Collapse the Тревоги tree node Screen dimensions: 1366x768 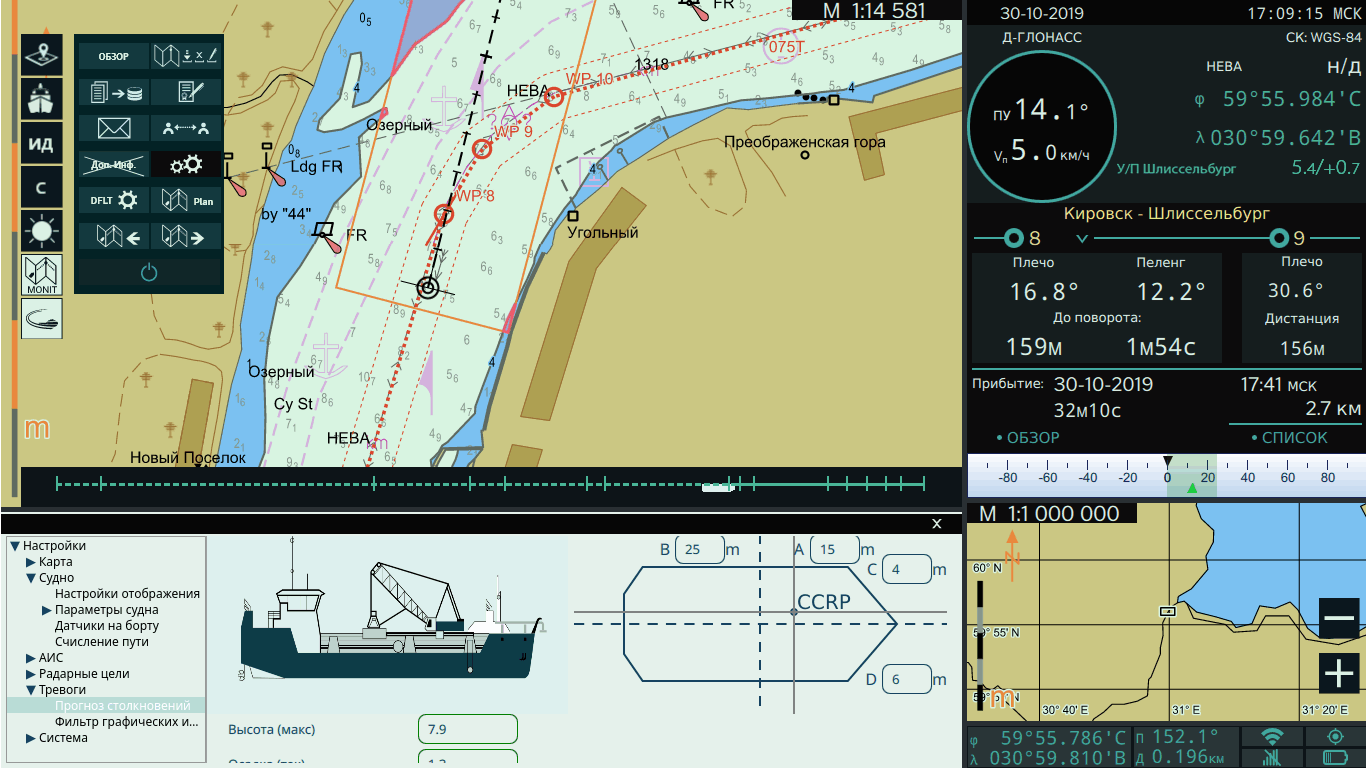(x=31, y=690)
